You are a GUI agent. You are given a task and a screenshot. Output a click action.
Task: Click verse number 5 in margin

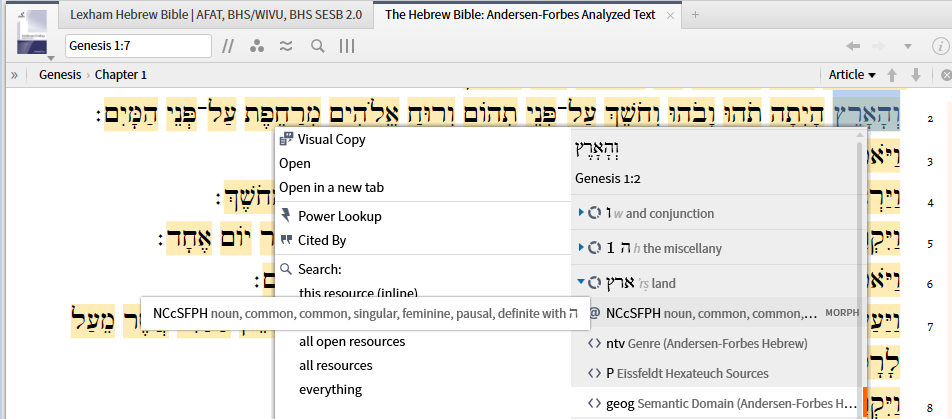coord(930,244)
